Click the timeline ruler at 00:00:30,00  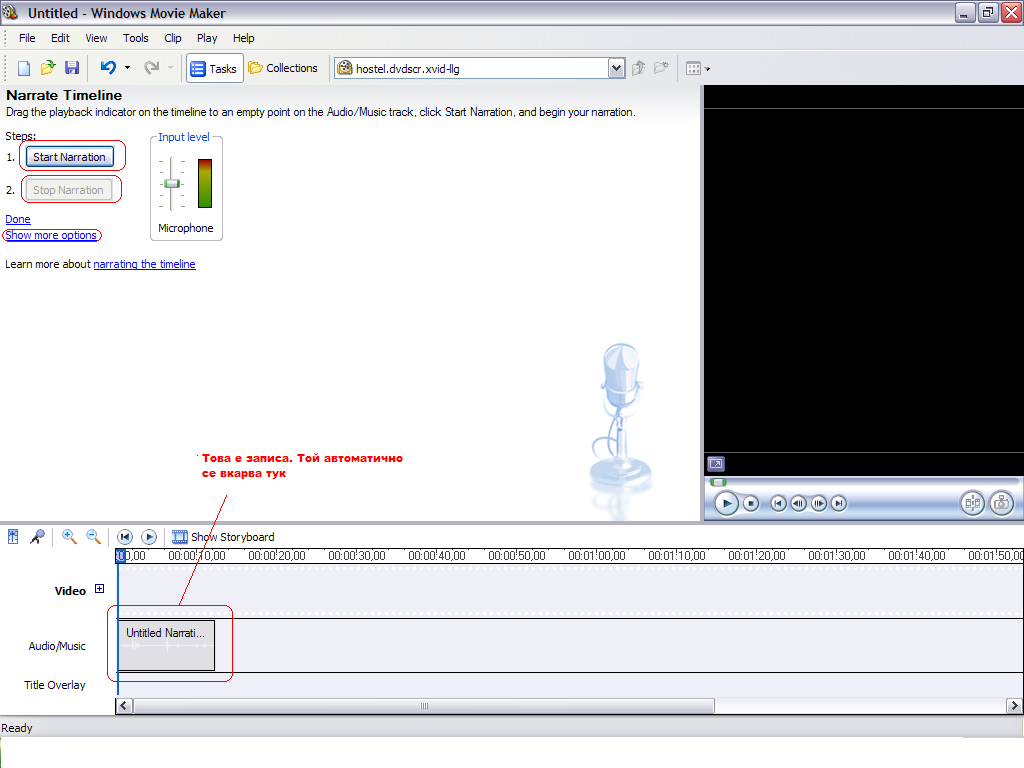tap(357, 556)
